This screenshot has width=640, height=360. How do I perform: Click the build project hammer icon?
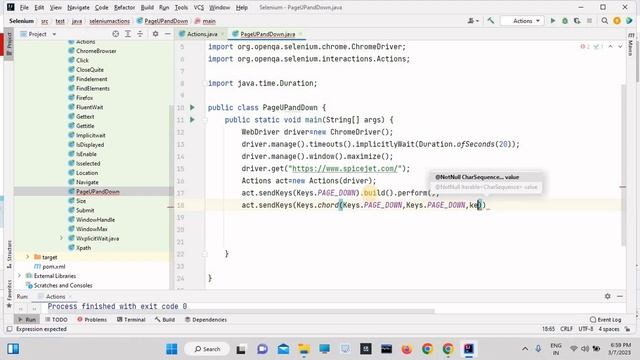pos(491,21)
